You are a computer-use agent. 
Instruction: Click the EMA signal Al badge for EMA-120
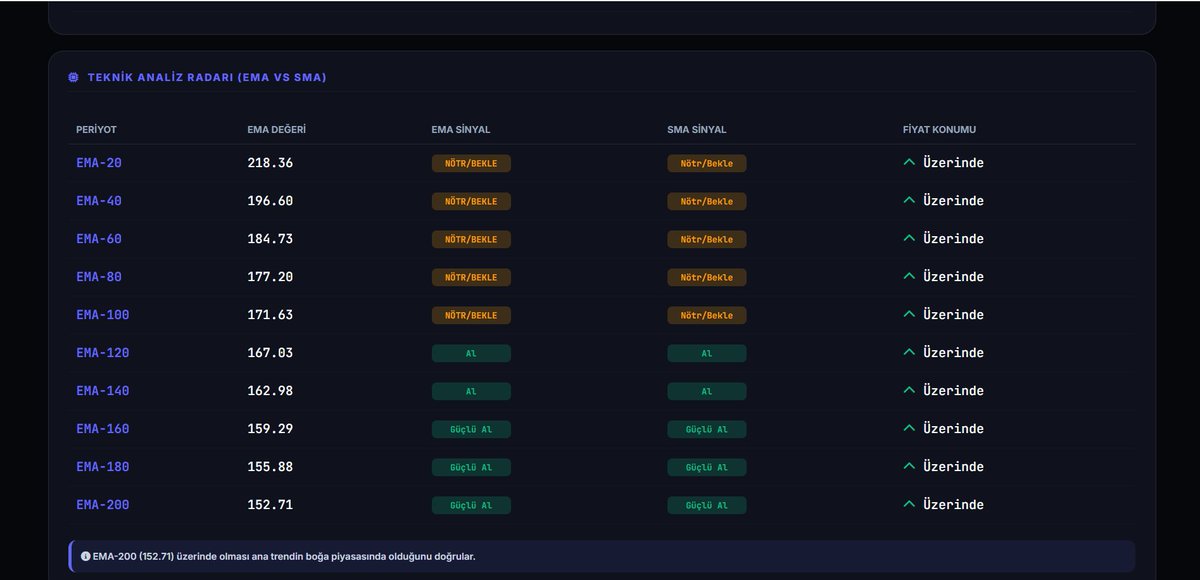[x=471, y=353]
